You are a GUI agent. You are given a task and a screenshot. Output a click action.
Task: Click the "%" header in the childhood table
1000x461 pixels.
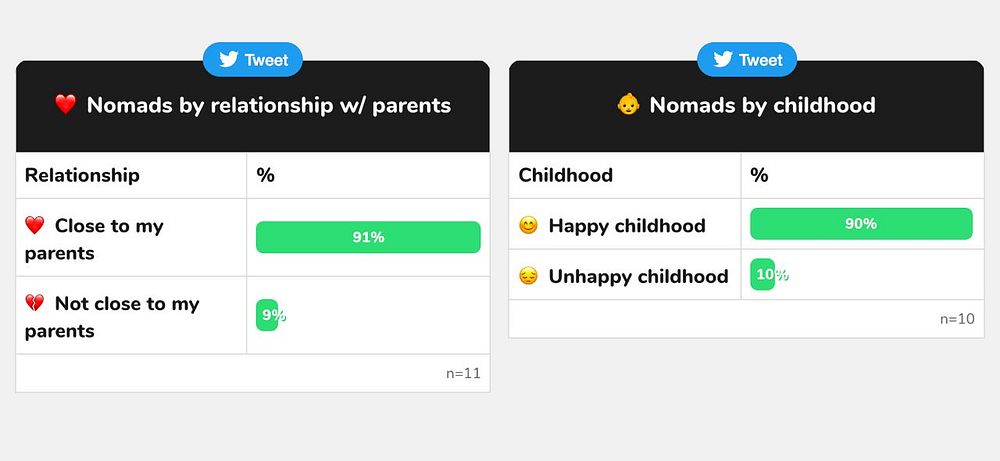(x=759, y=176)
